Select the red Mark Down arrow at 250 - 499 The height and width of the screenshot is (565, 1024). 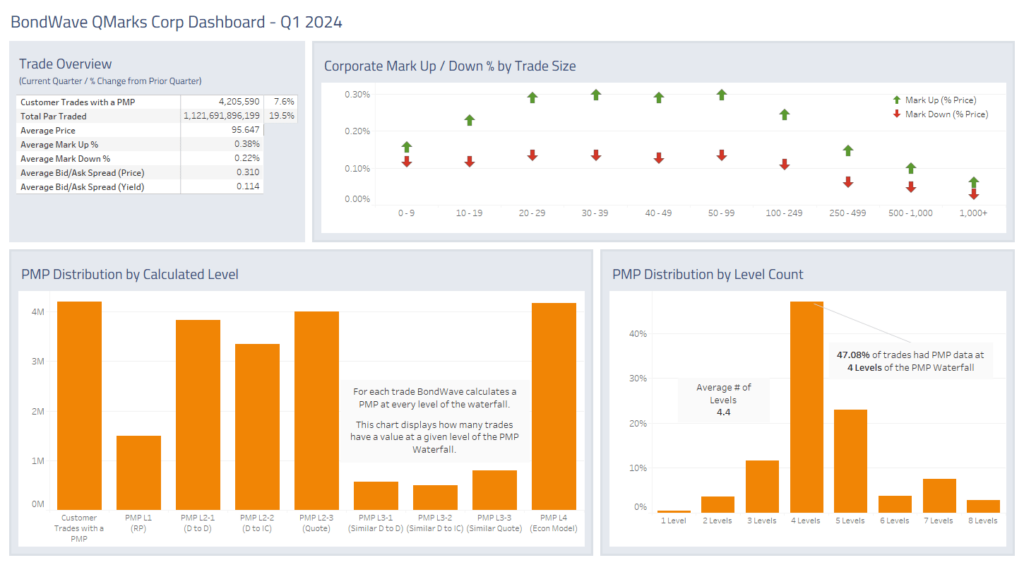(x=847, y=182)
